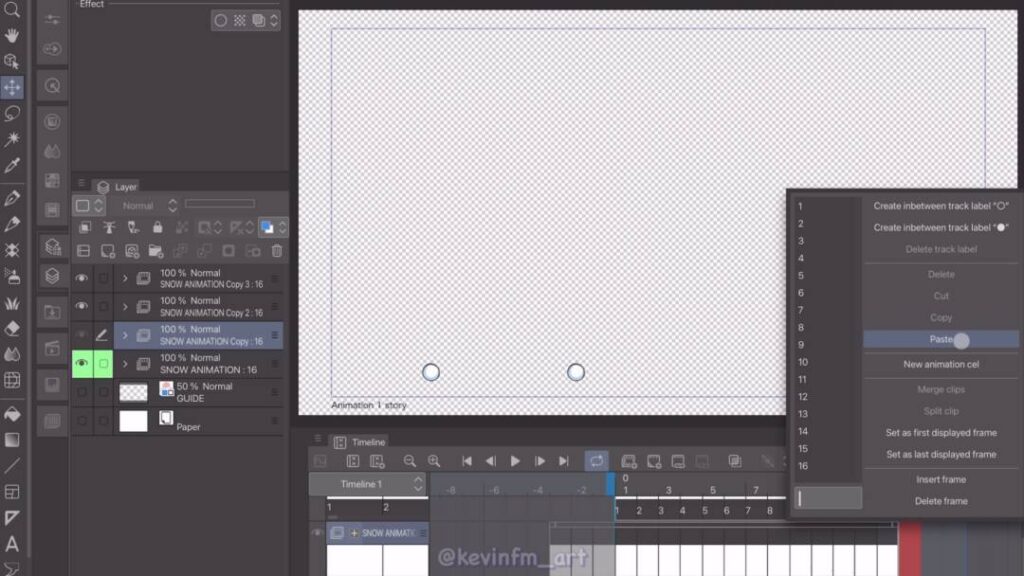
Task: Select the Eyedropper tool
Action: point(12,165)
